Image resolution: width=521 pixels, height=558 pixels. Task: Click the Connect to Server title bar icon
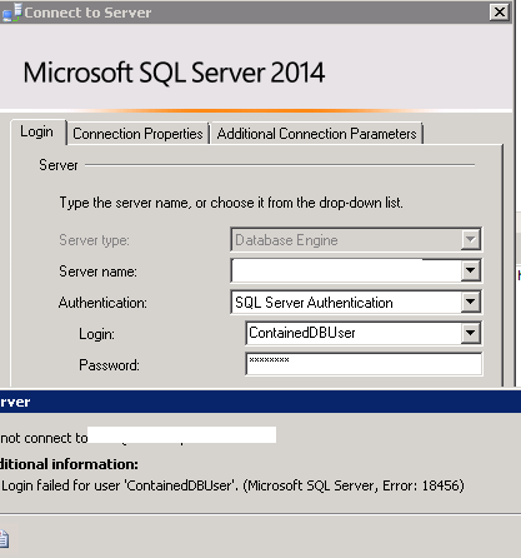click(12, 12)
